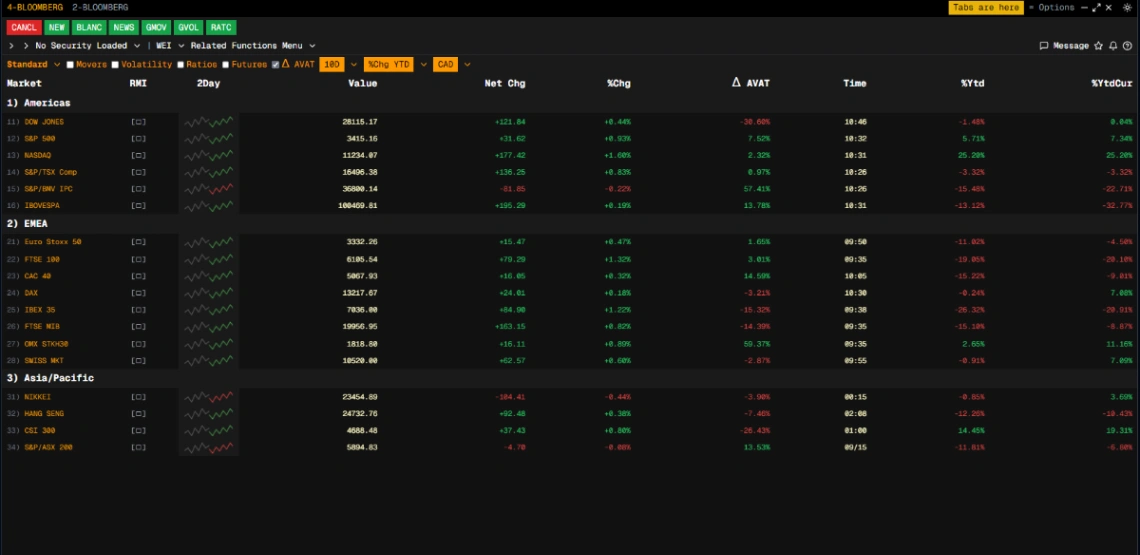
Task: Click the RMI icon in the FTSE MIB row
Action: [138, 327]
